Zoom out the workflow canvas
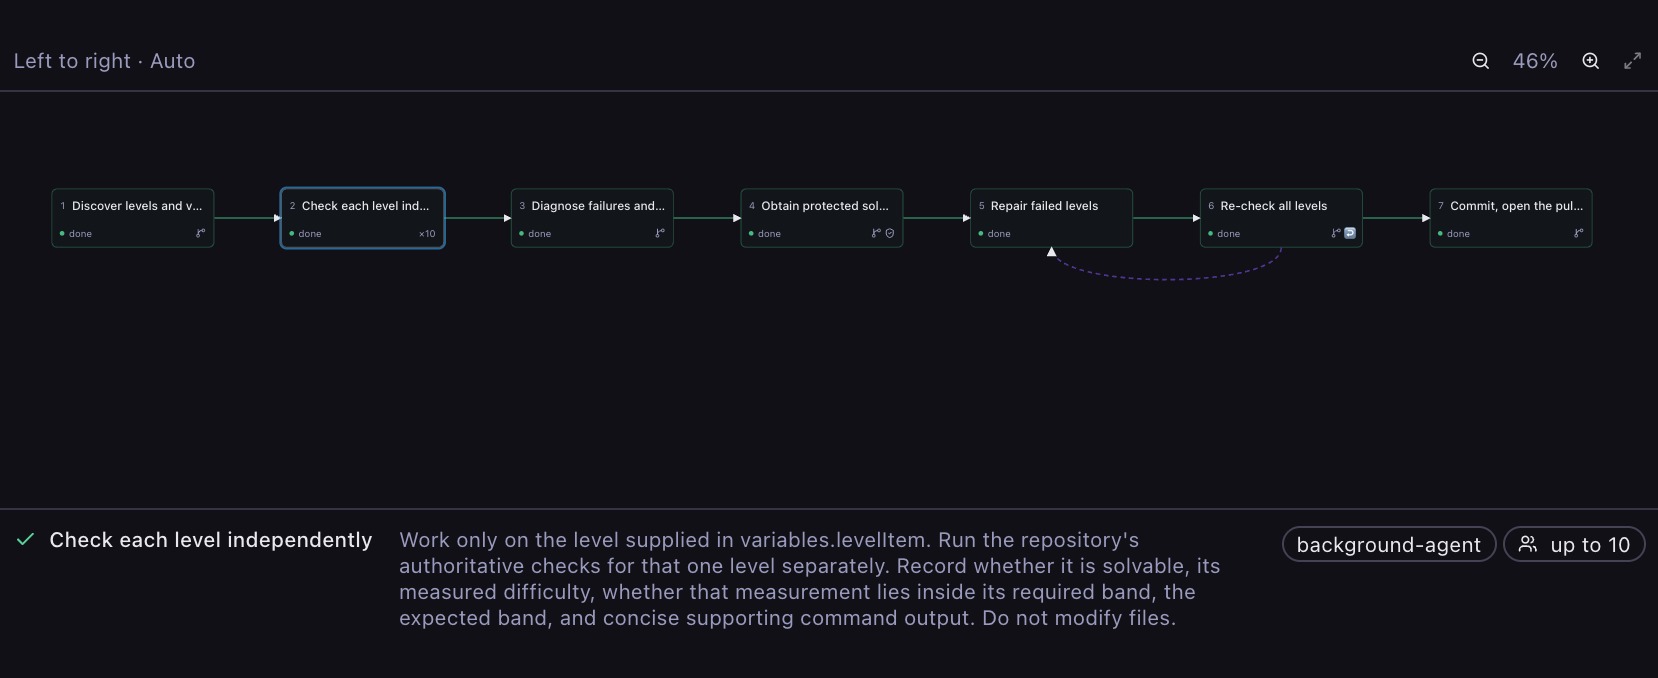Screen dimensions: 1658x678 1481,61
